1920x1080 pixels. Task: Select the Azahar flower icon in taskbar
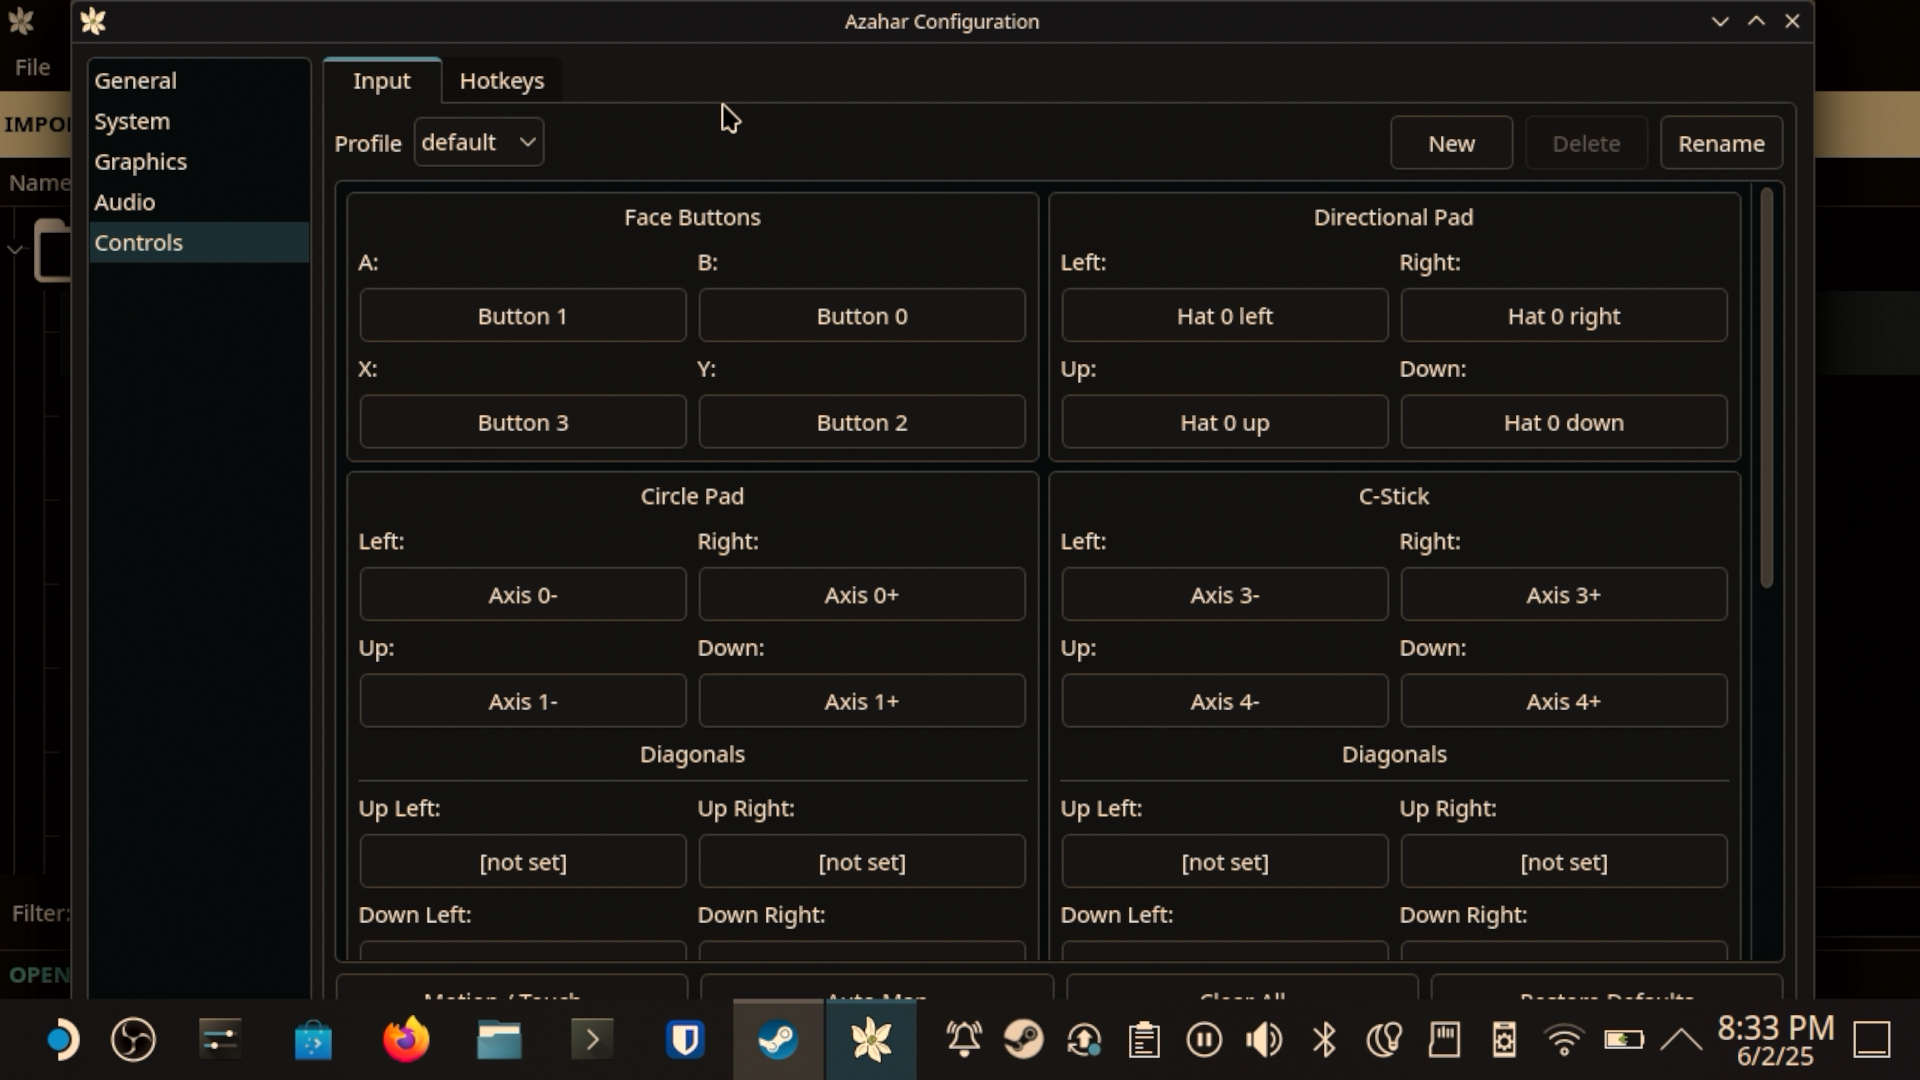tap(871, 1040)
